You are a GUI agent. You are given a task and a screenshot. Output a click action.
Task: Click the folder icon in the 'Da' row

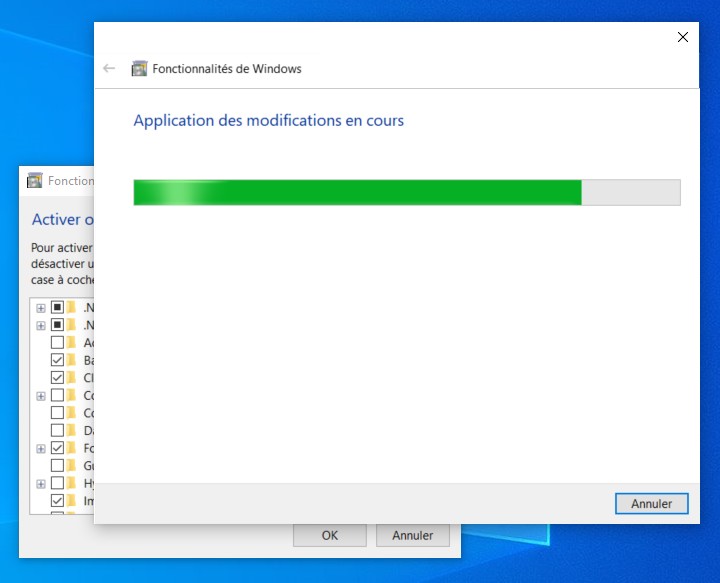tap(71, 430)
